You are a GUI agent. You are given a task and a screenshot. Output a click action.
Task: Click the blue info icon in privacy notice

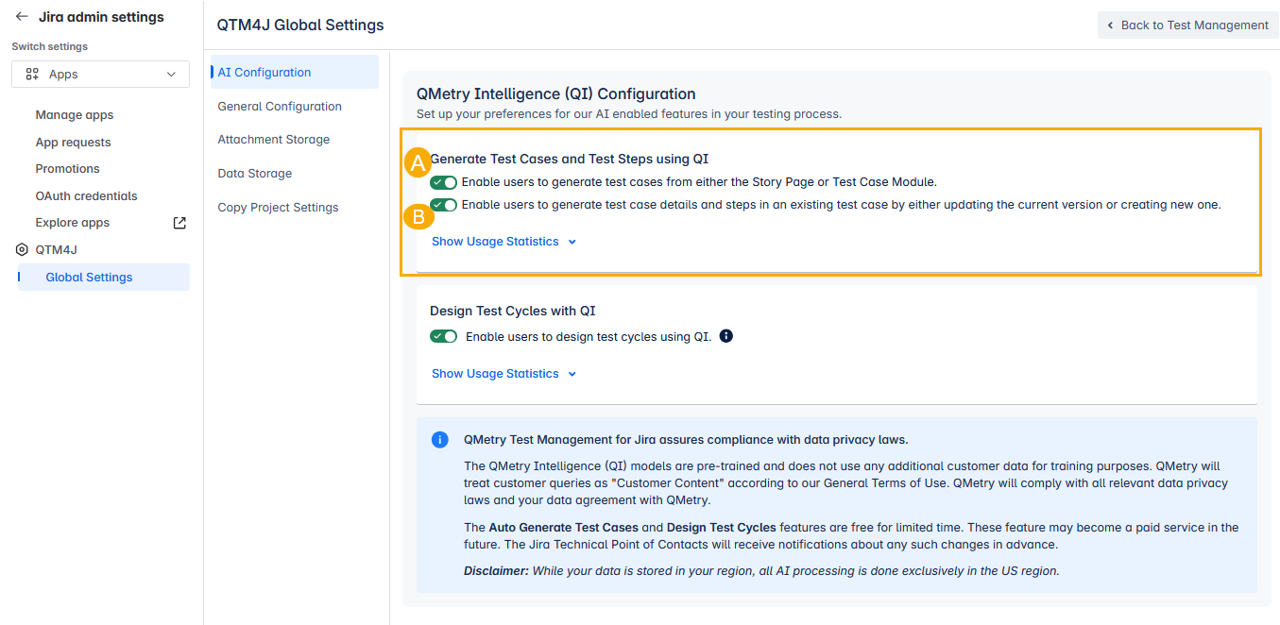pos(439,440)
